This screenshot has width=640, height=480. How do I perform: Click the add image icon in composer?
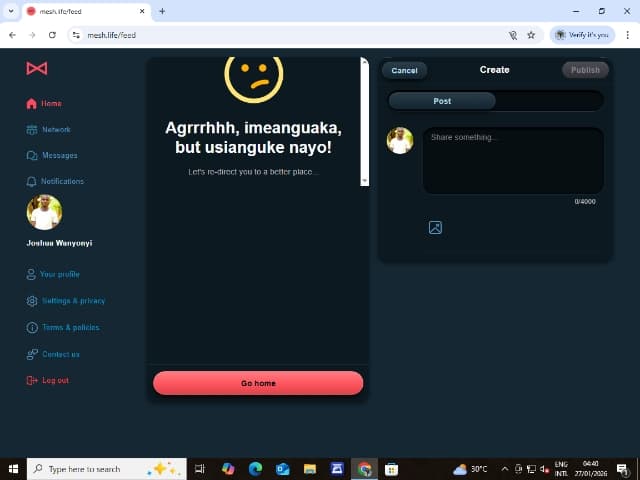(x=436, y=227)
